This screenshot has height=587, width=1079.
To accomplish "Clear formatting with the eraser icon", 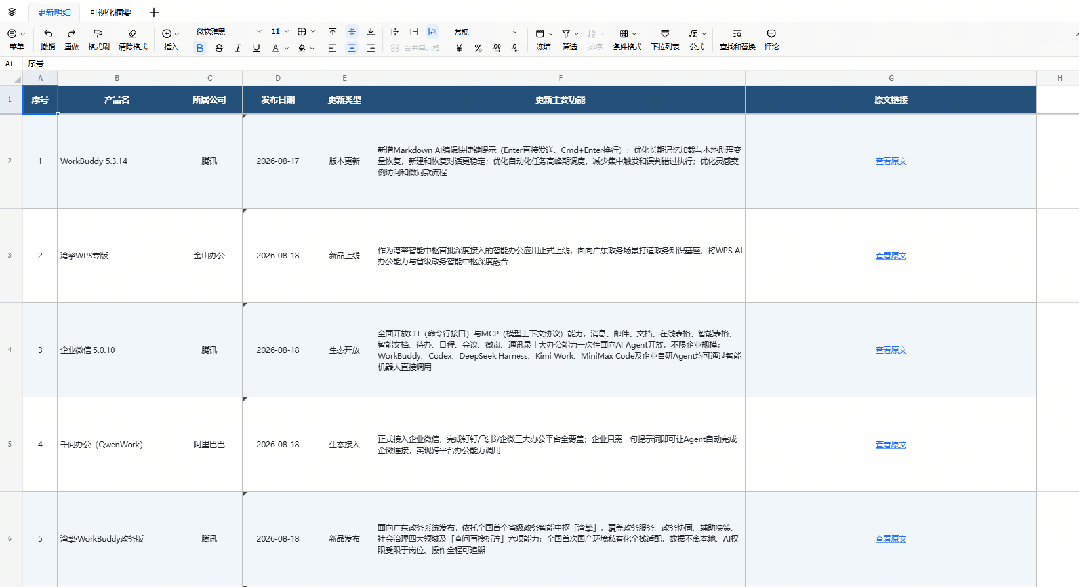I will point(133,39).
